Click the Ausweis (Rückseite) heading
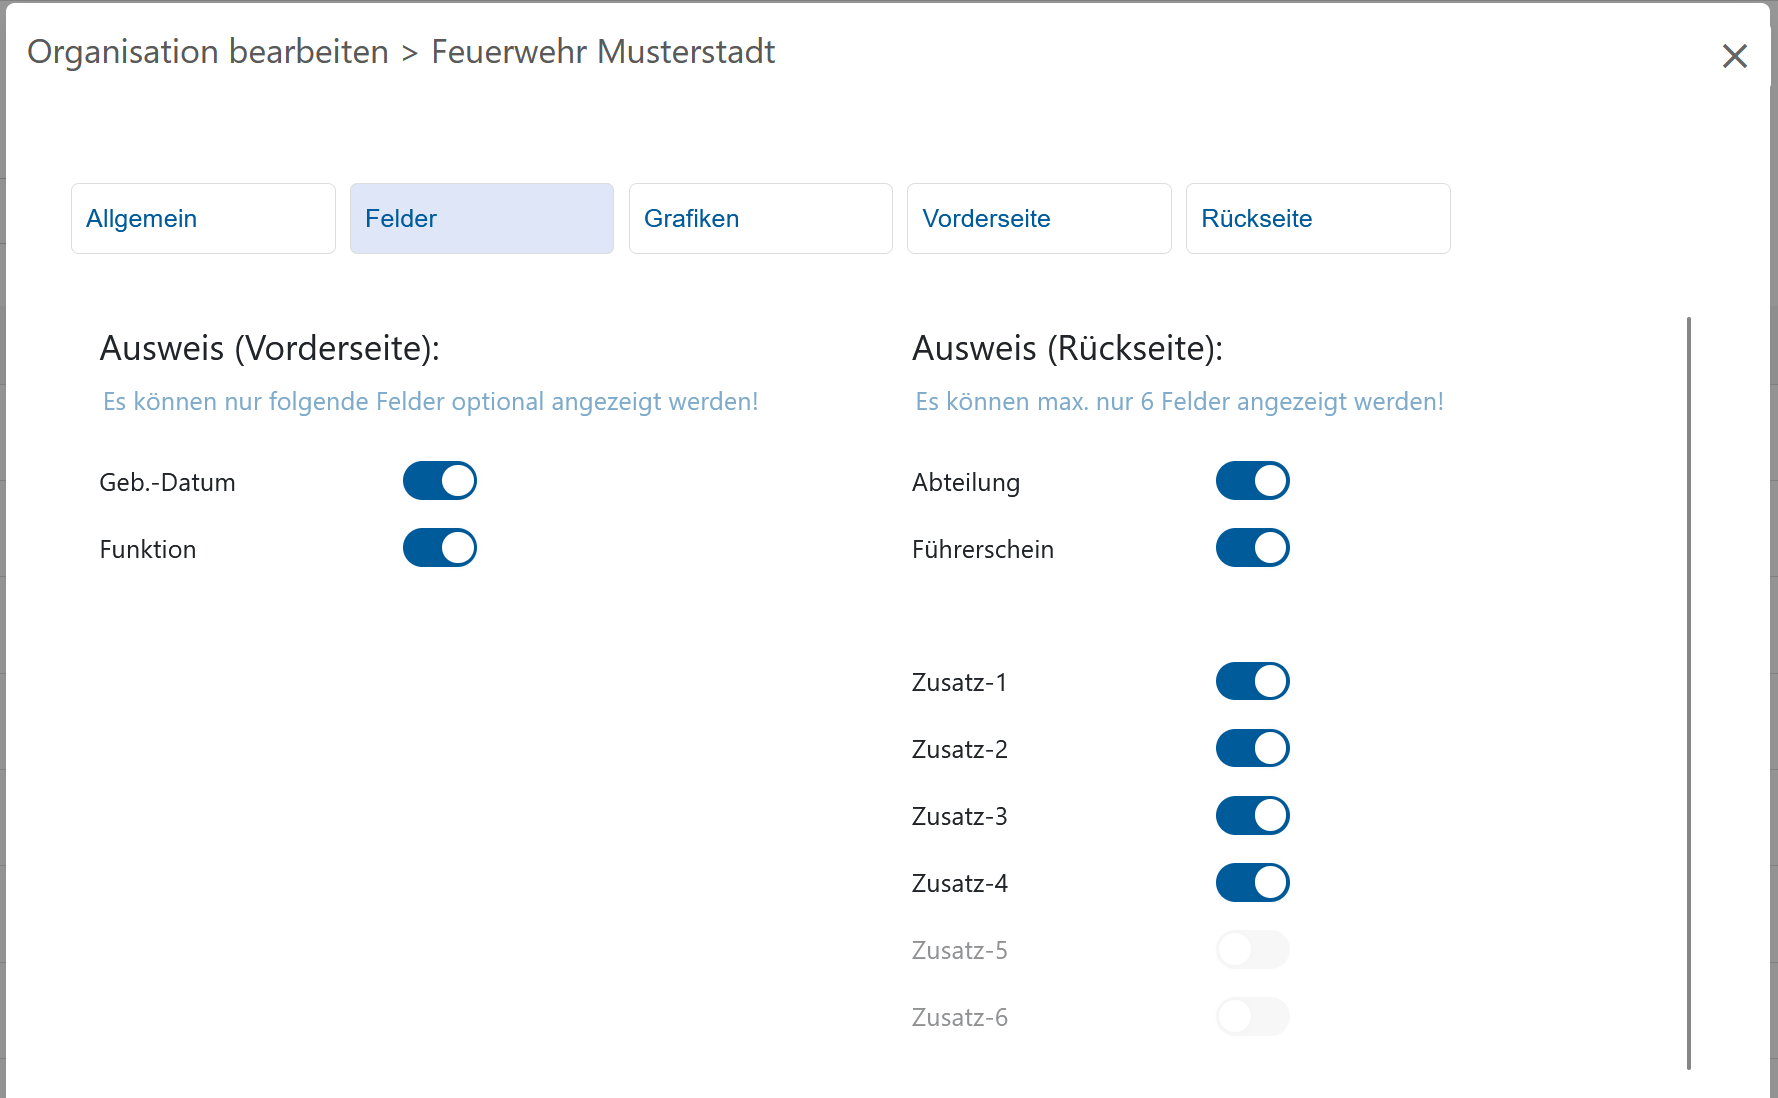1778x1098 pixels. (x=1067, y=348)
